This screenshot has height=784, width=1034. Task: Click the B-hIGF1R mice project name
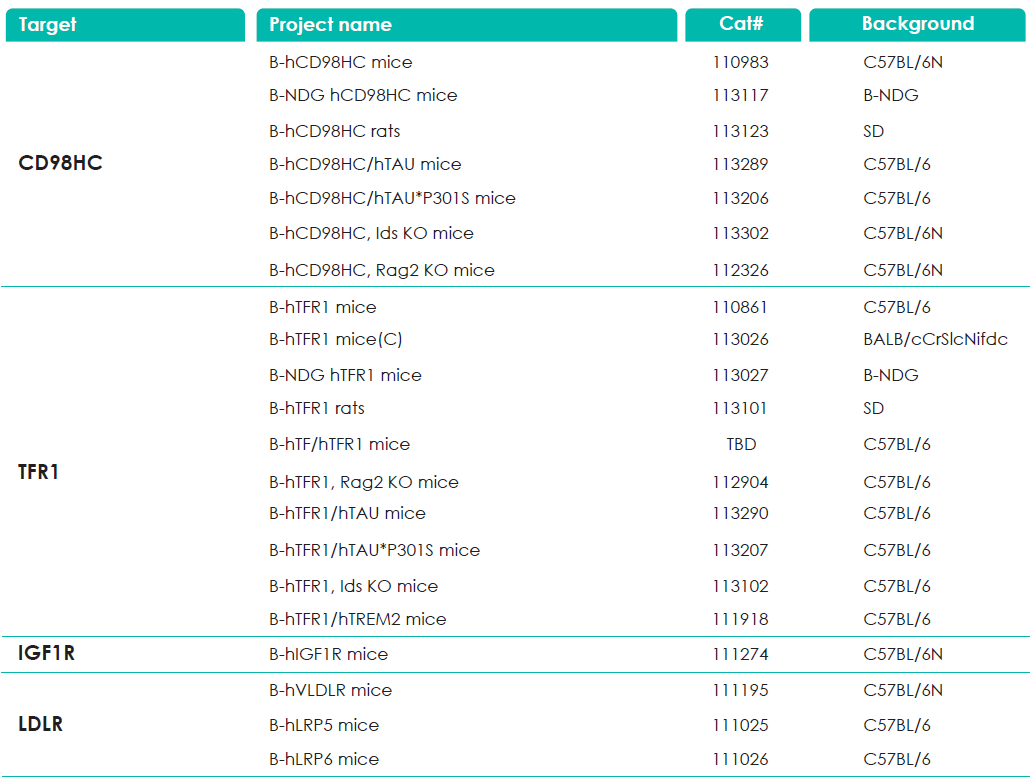(x=328, y=654)
